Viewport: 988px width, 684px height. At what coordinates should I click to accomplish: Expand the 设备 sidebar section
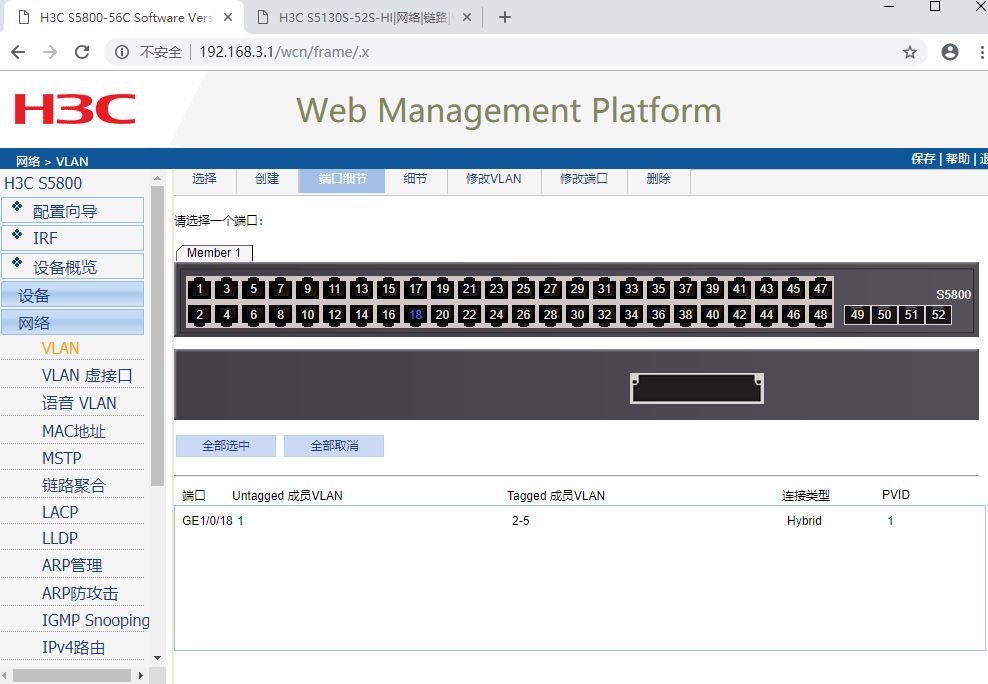72,295
